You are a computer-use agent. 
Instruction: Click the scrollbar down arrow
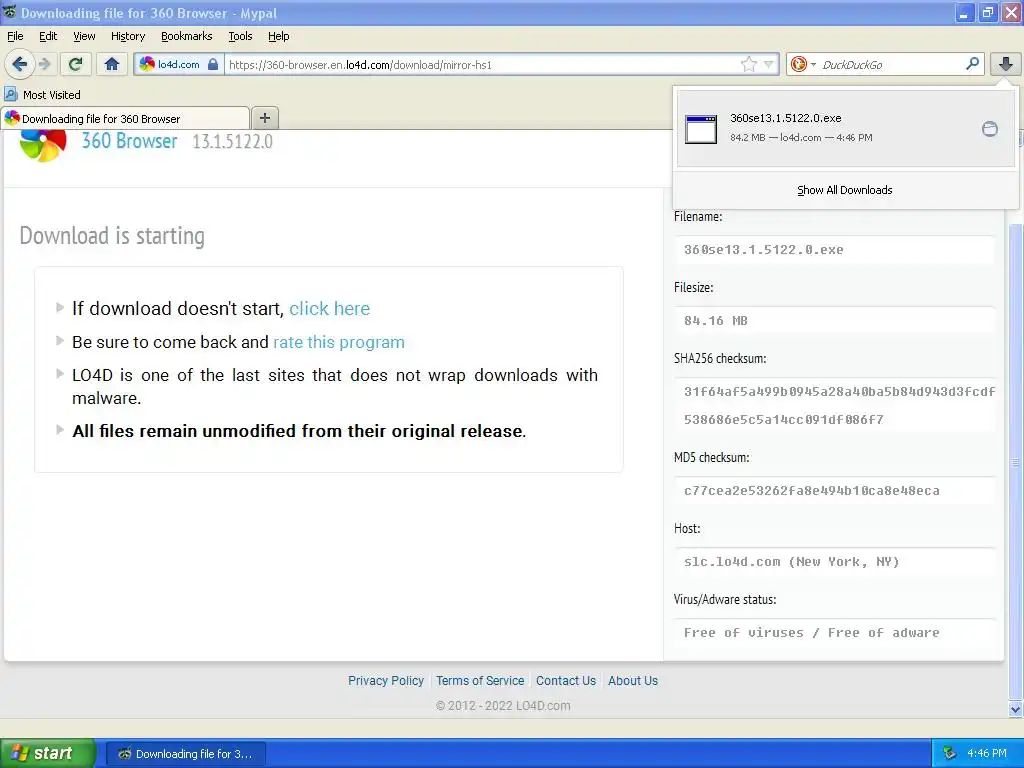click(1015, 709)
